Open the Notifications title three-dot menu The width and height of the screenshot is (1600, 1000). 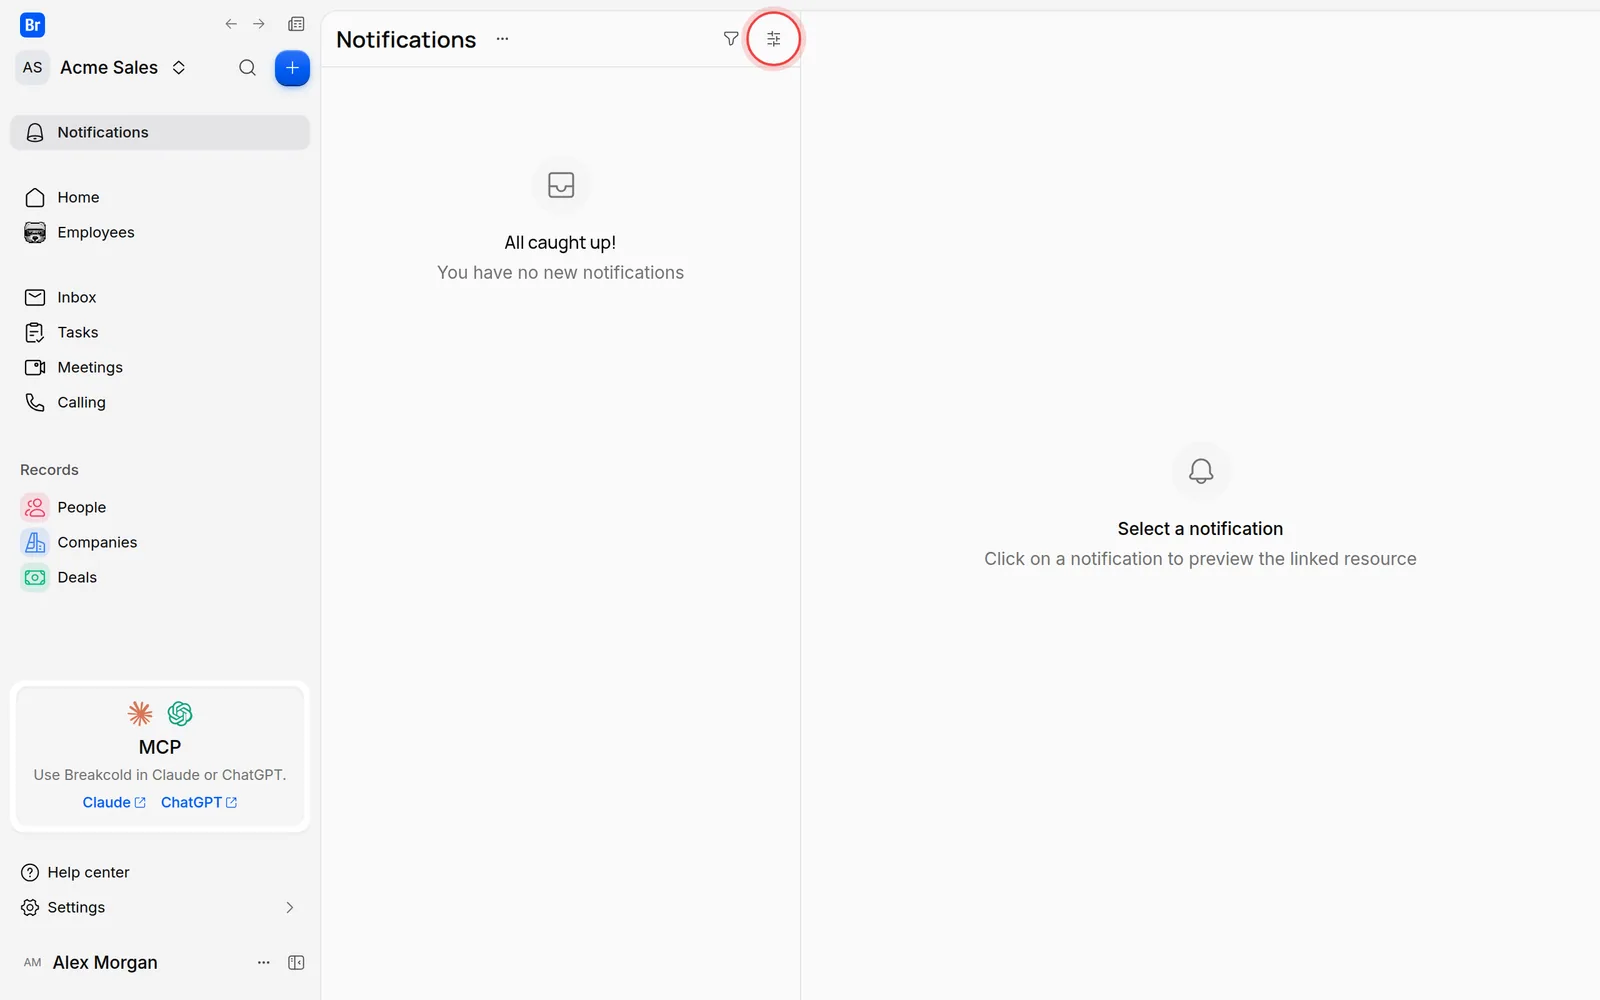[502, 39]
